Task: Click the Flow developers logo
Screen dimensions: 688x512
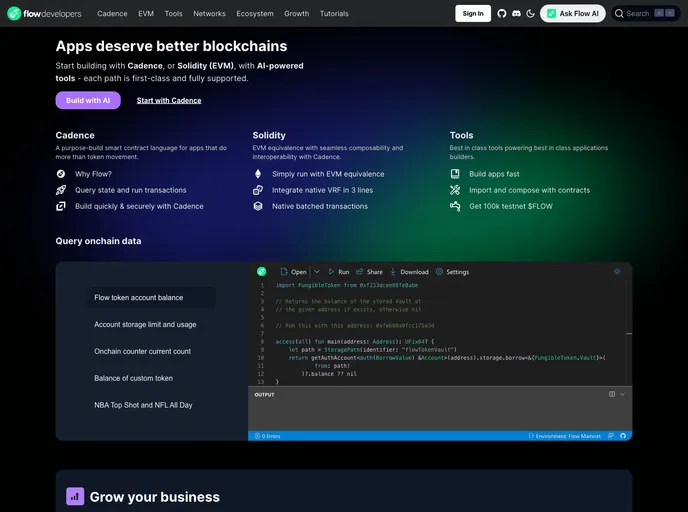Action: tap(44, 14)
